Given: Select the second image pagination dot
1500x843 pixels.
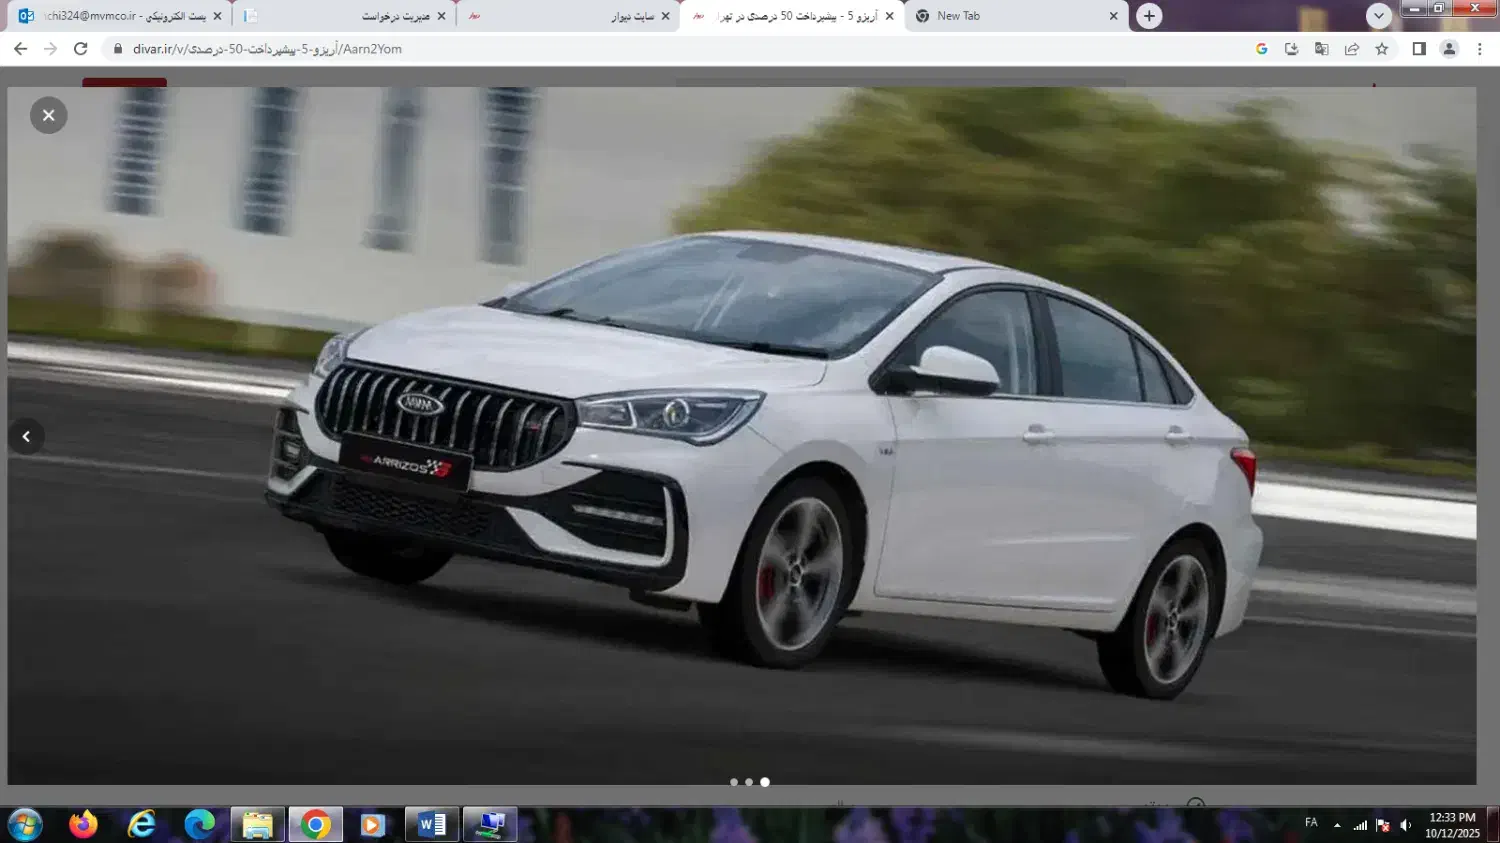Looking at the screenshot, I should point(749,782).
